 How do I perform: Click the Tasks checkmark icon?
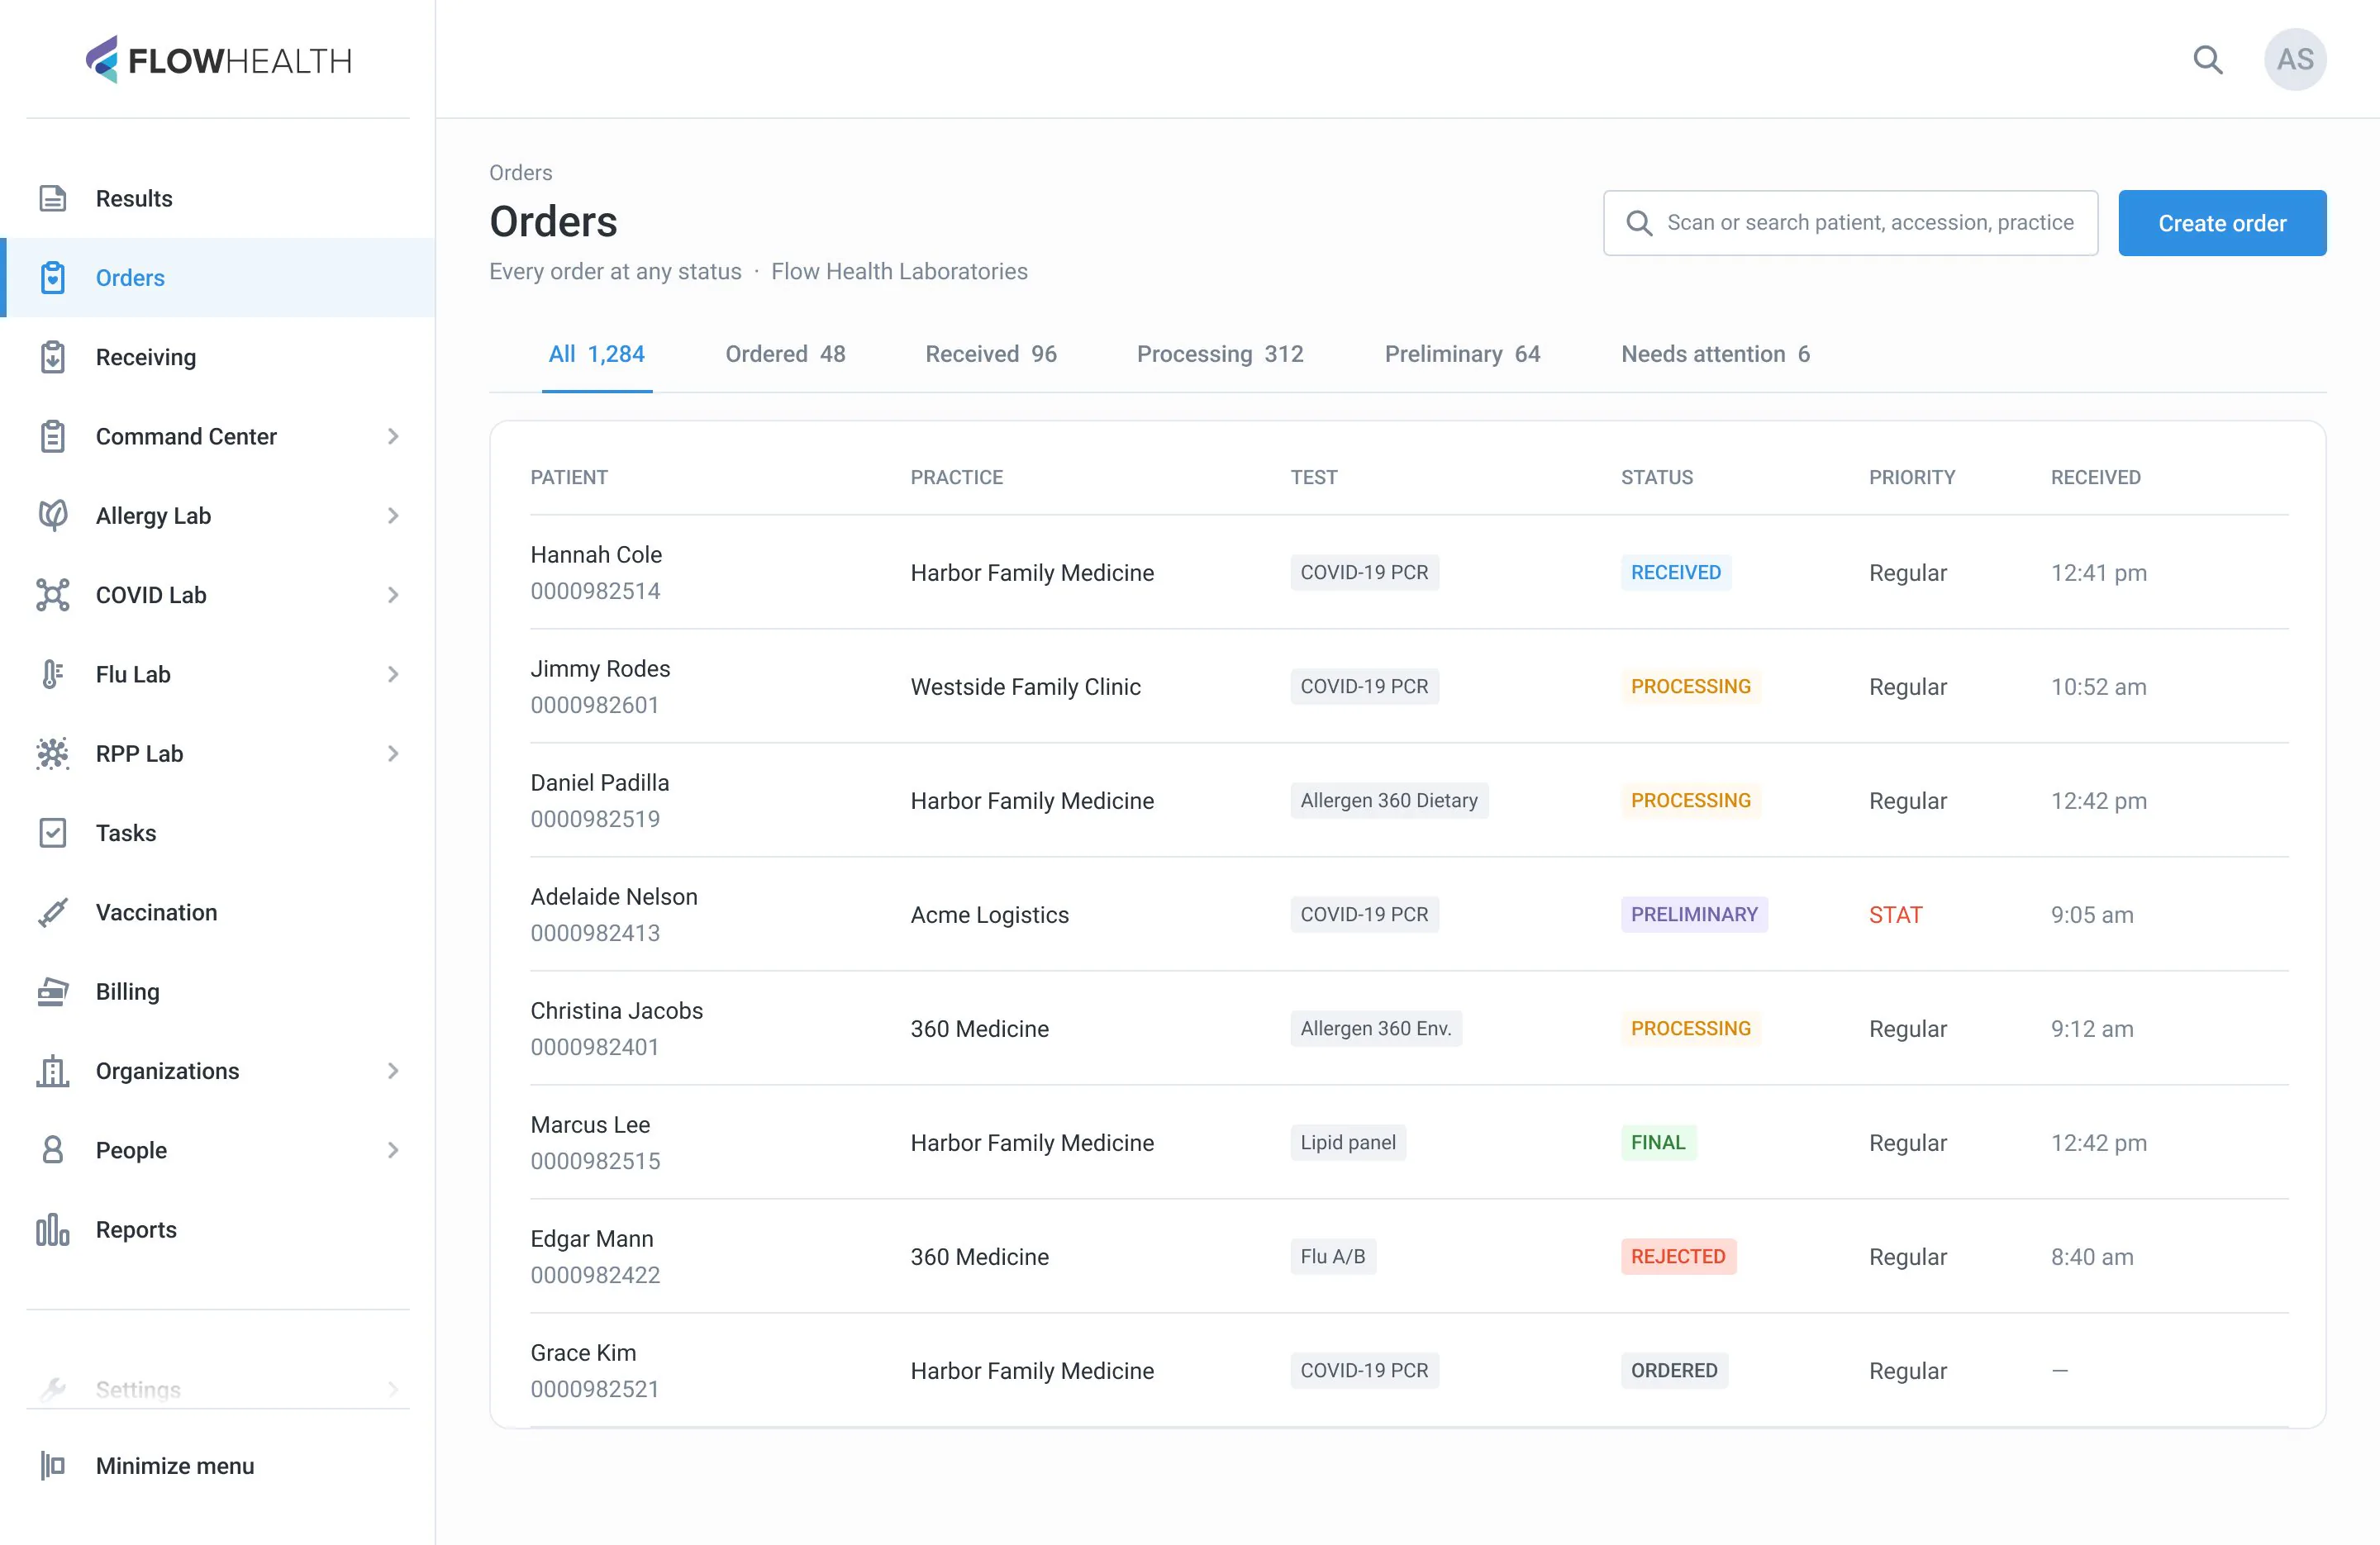click(53, 832)
